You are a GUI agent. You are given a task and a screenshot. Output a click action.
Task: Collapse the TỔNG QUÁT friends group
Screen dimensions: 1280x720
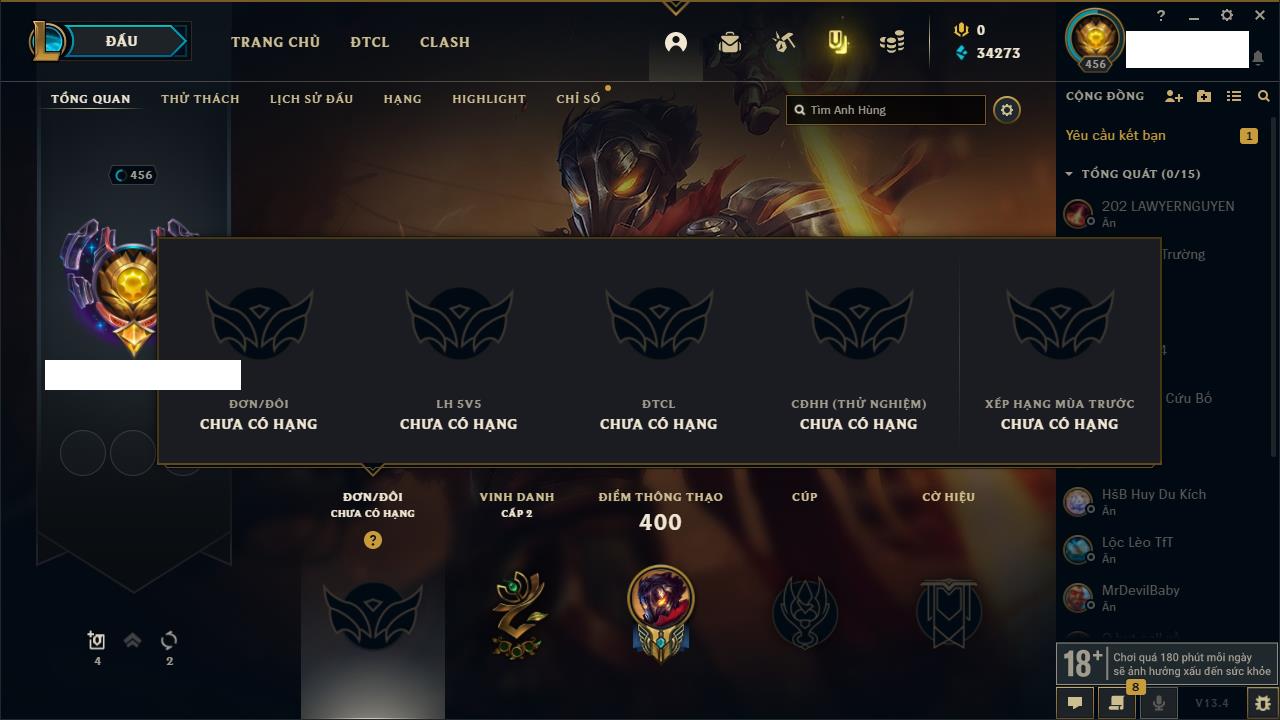click(1069, 174)
